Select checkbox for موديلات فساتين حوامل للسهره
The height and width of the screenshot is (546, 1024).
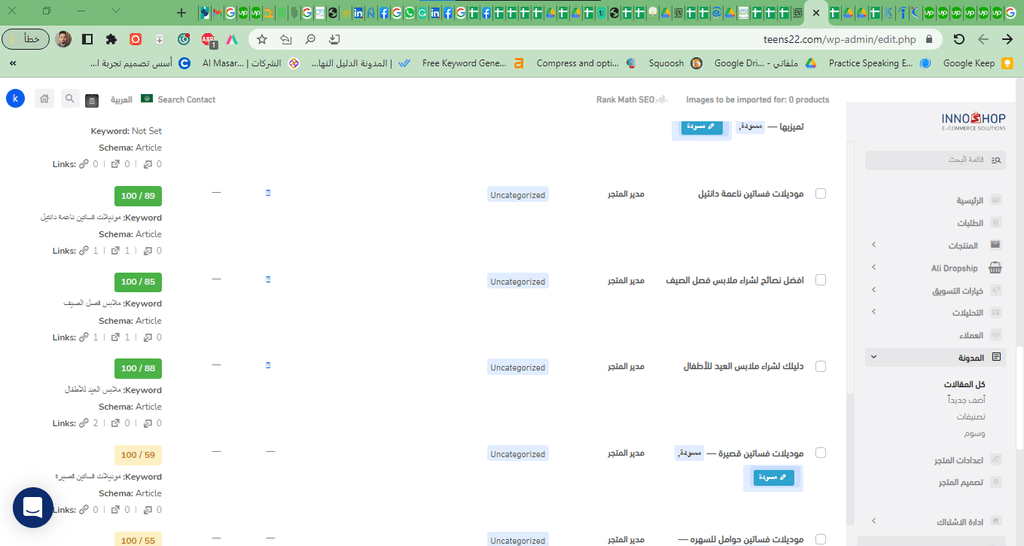[x=820, y=539]
